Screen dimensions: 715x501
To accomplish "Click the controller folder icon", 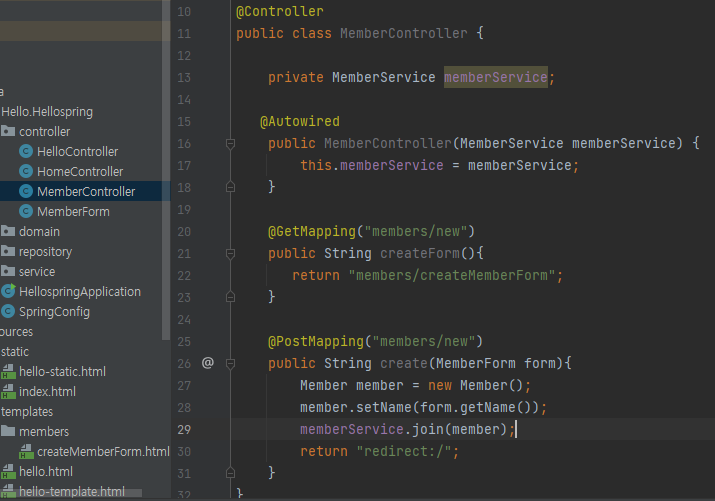I will click(8, 131).
